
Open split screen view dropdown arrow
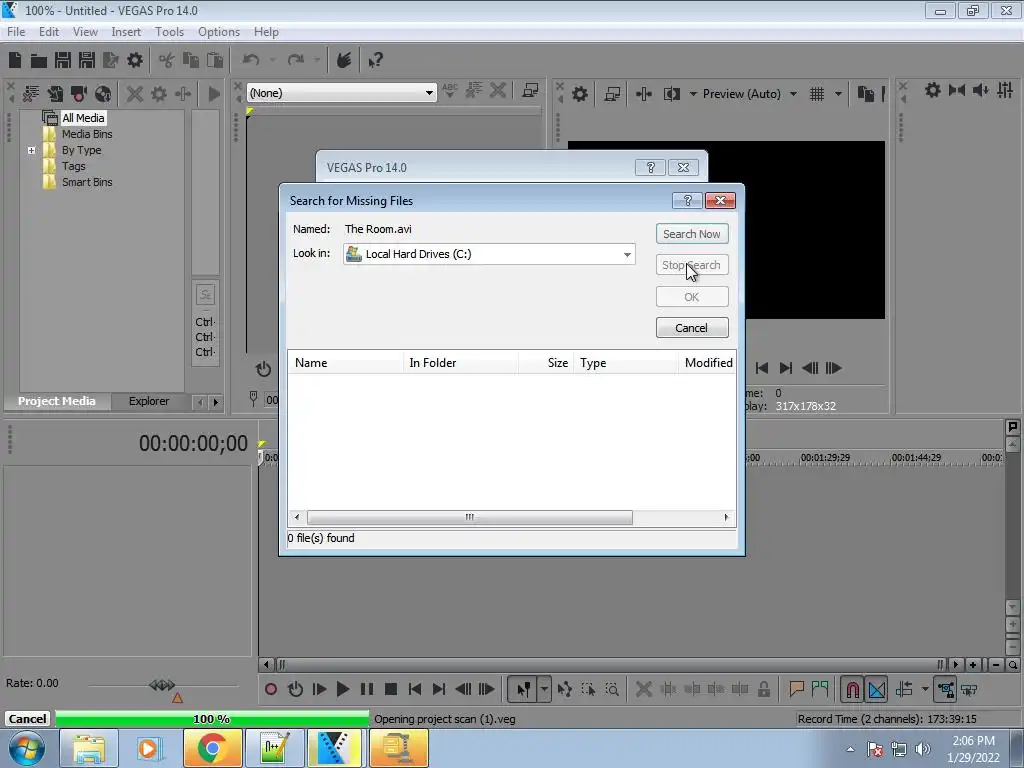coord(693,94)
